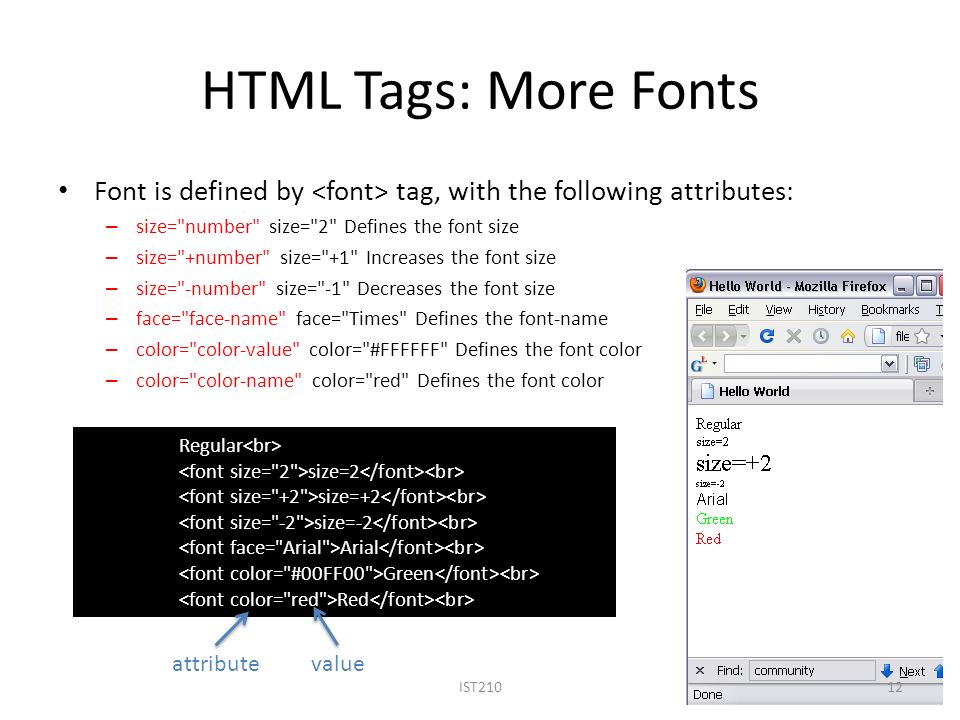This screenshot has height=720, width=960.
Task: Click the red face="face-name" attribute text
Action: coord(211,318)
